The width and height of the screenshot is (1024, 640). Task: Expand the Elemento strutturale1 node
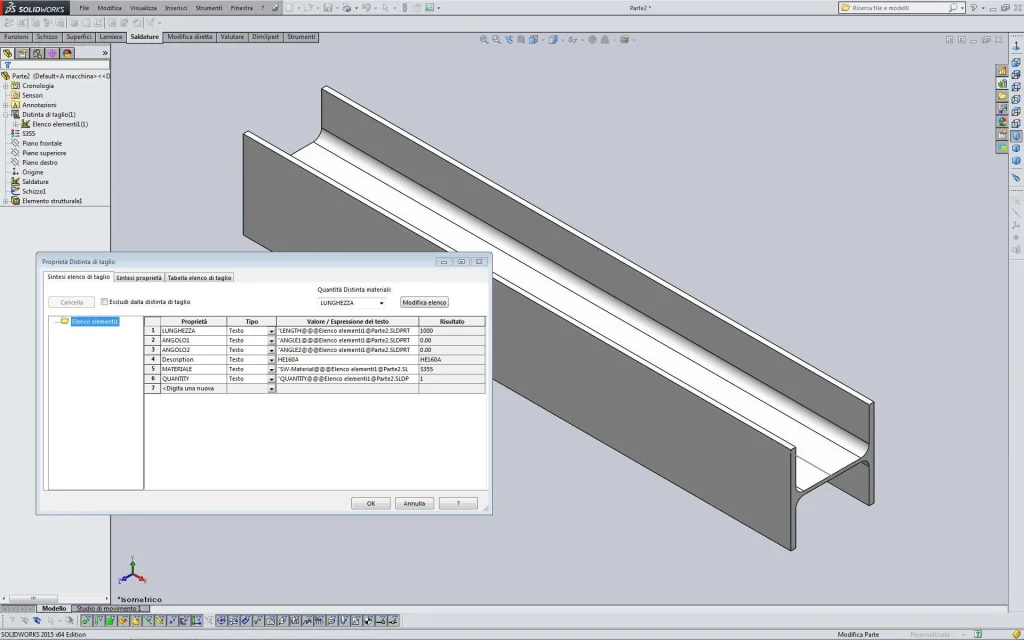pyautogui.click(x=5, y=201)
